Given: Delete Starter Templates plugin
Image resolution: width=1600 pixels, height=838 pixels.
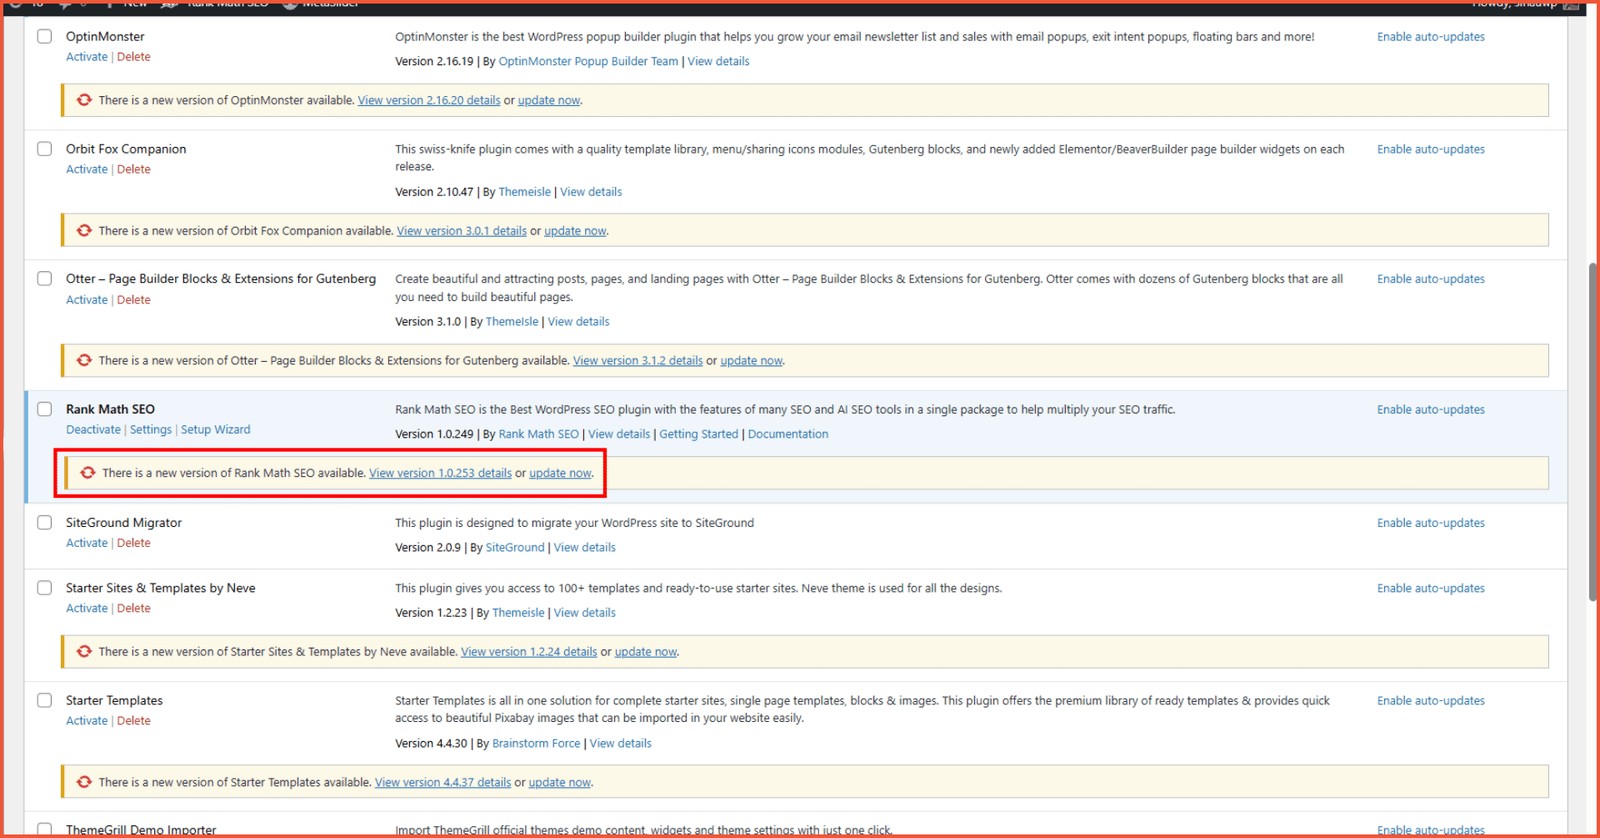Looking at the screenshot, I should click(x=134, y=721).
